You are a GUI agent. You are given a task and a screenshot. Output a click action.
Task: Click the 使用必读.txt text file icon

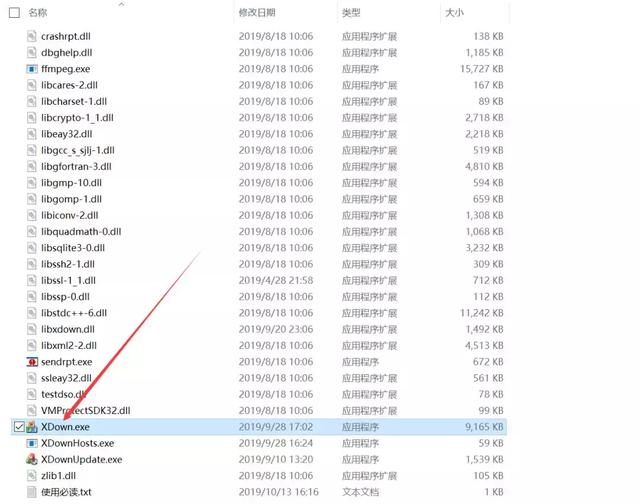point(33,492)
